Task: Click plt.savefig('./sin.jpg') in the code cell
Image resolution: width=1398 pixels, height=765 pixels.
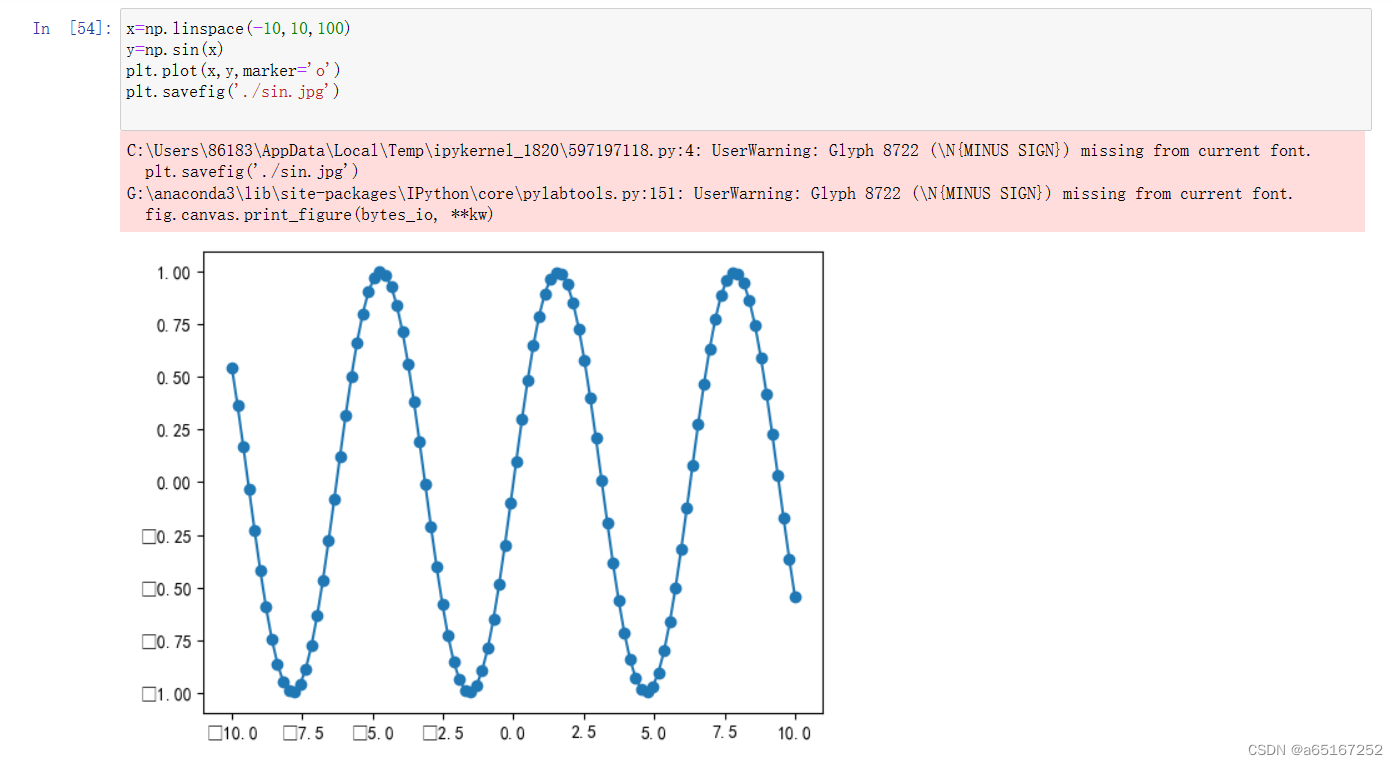Action: [234, 91]
